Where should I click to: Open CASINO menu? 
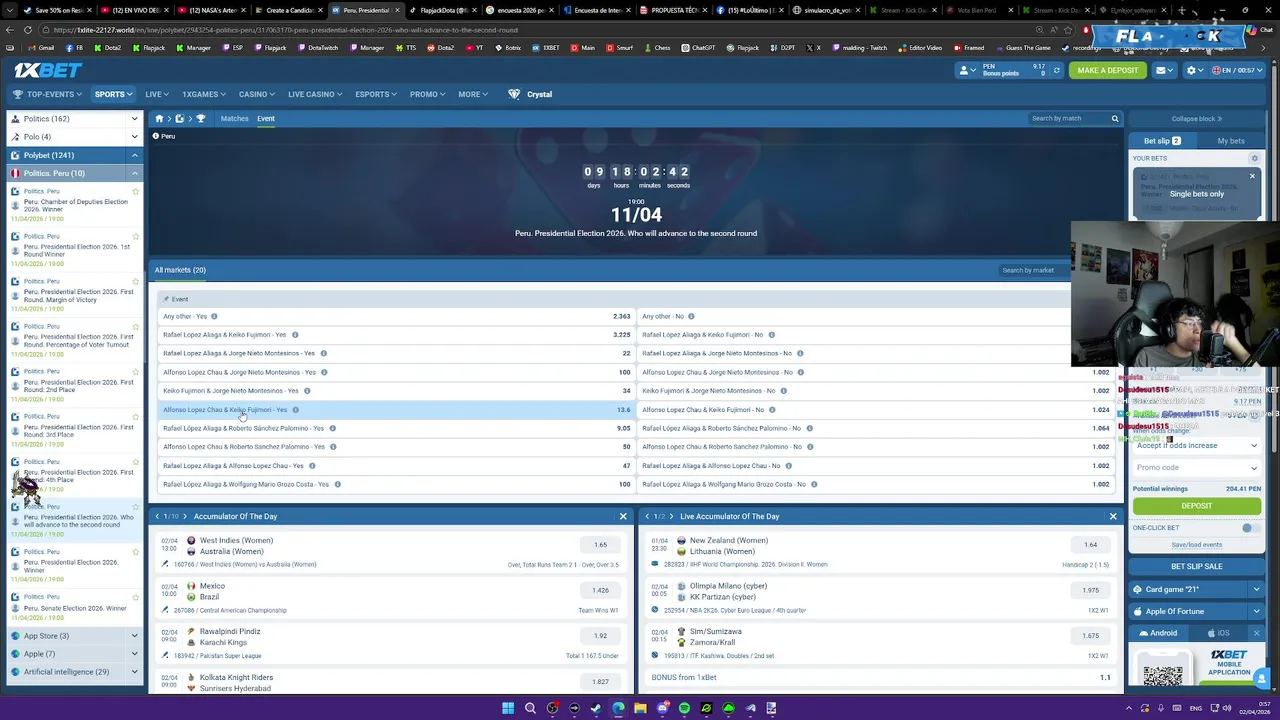tap(256, 94)
